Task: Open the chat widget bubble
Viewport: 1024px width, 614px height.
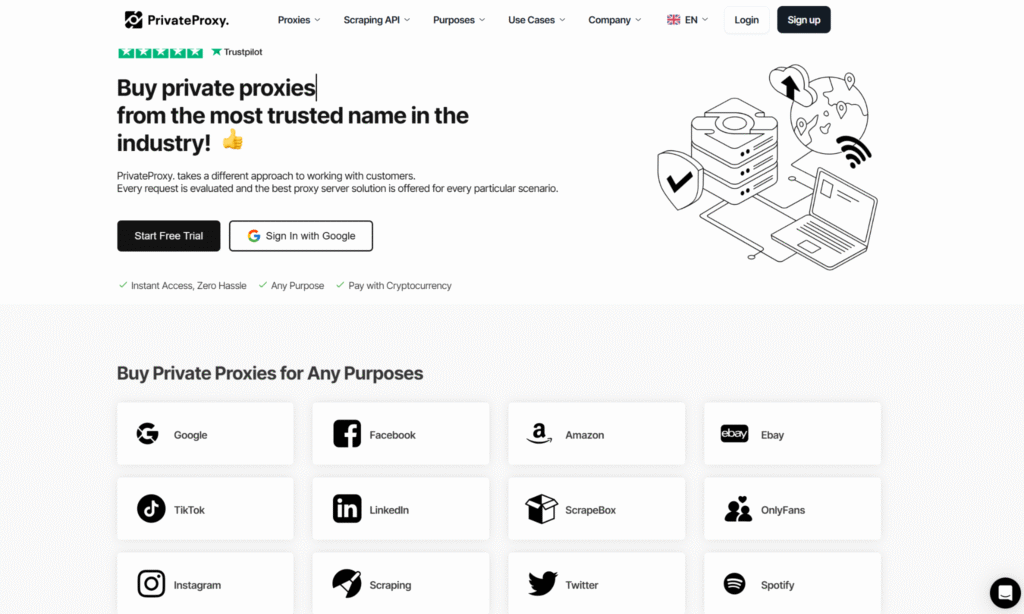Action: (1004, 592)
